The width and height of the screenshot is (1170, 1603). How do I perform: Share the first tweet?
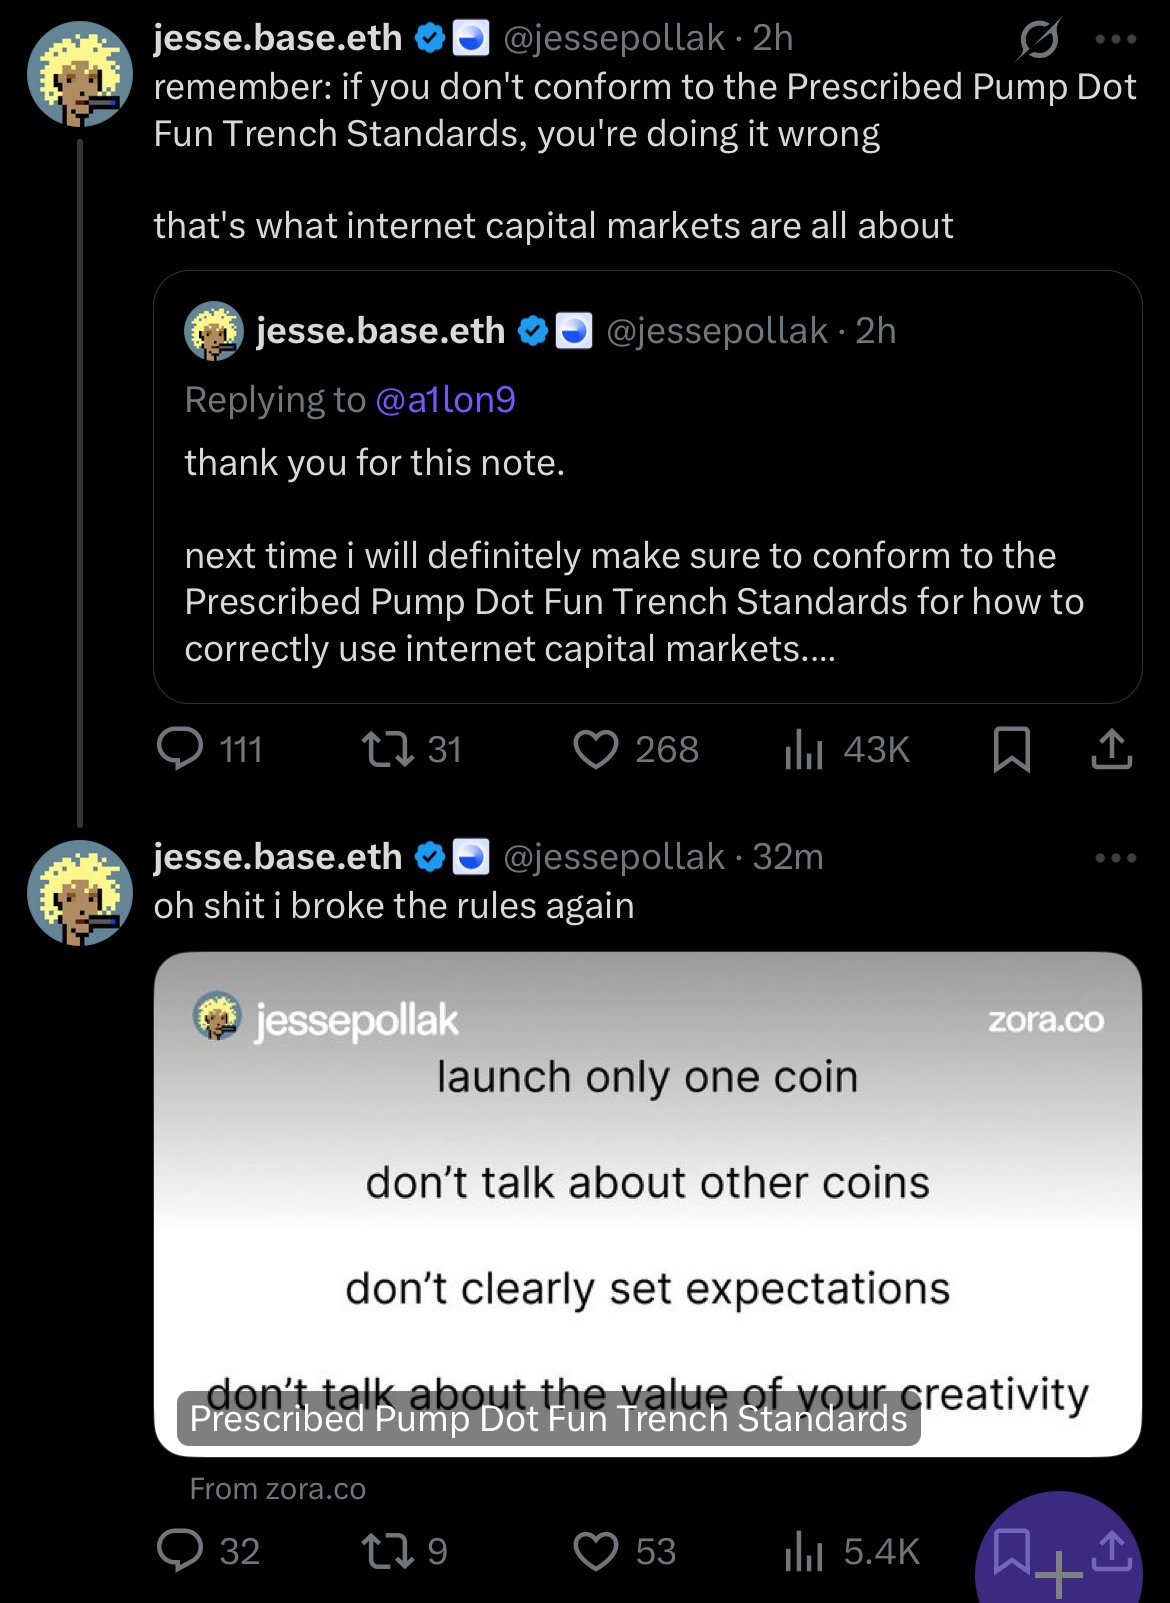(x=1111, y=749)
